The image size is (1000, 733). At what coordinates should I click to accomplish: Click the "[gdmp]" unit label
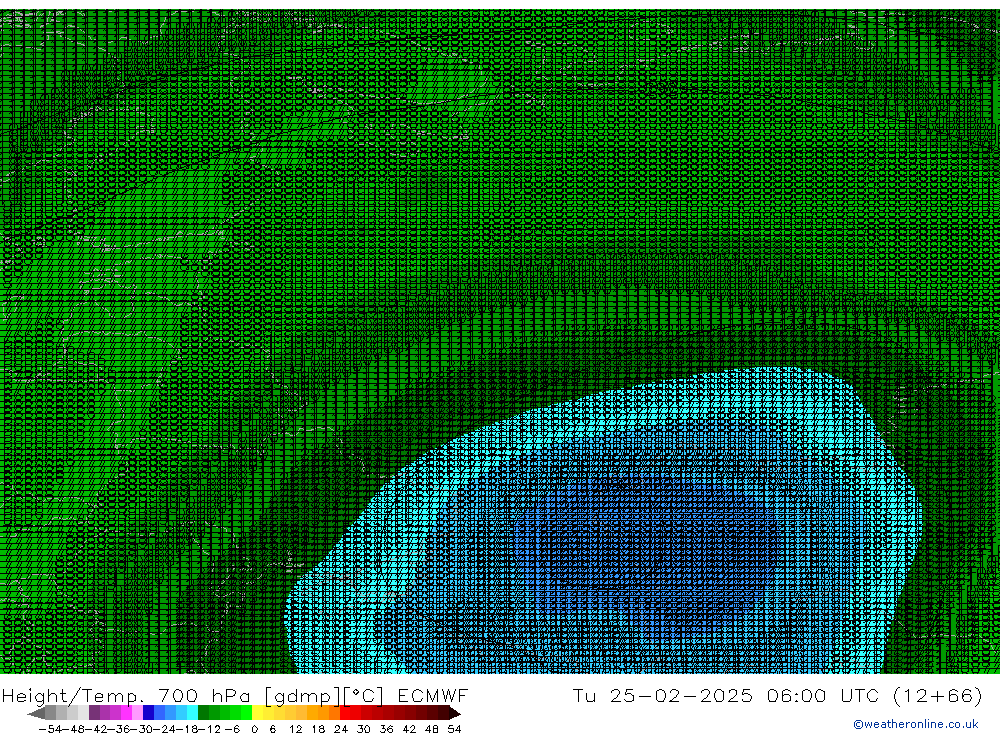(303, 696)
